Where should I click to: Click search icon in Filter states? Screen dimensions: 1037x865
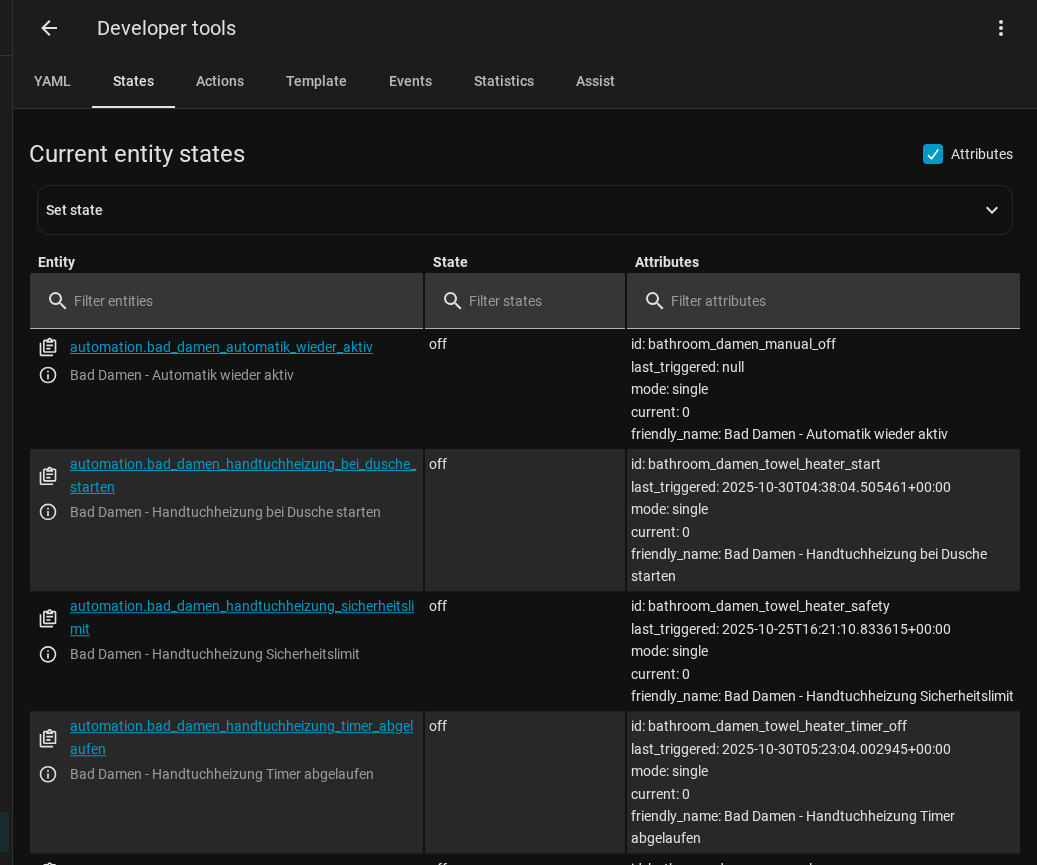click(x=452, y=301)
